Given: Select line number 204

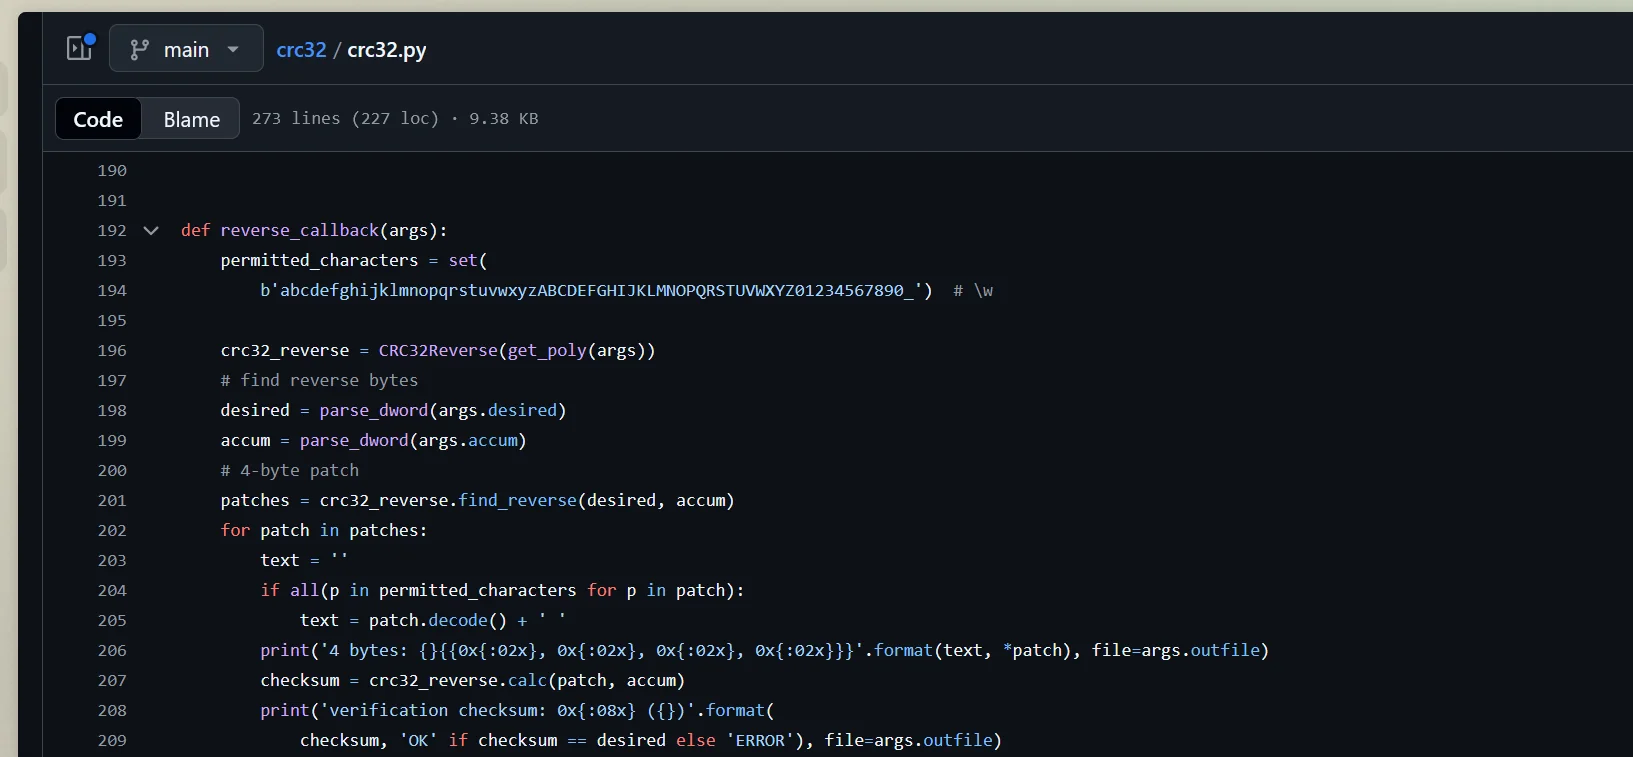Looking at the screenshot, I should coord(112,591).
